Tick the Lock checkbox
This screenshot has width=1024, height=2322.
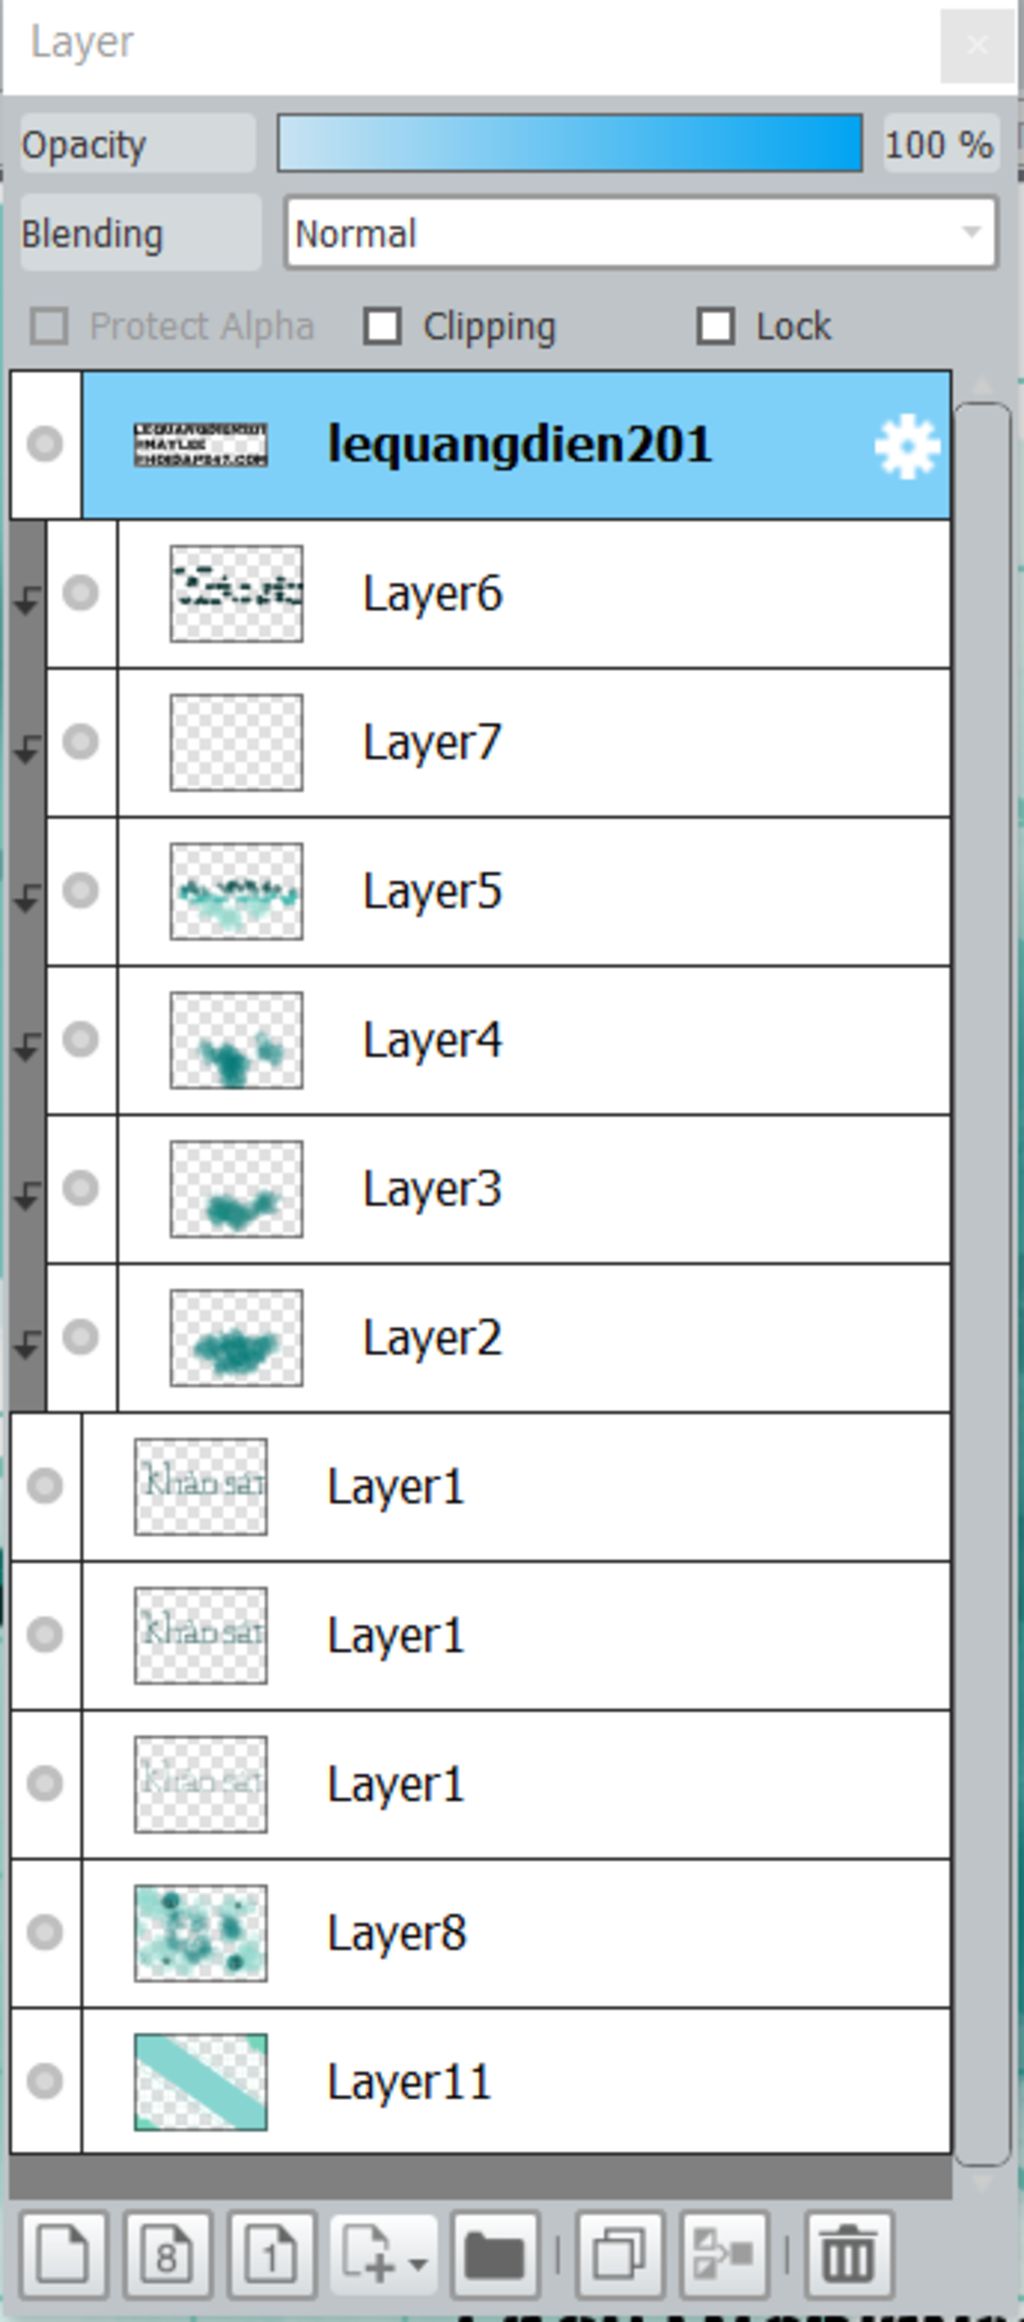[715, 326]
